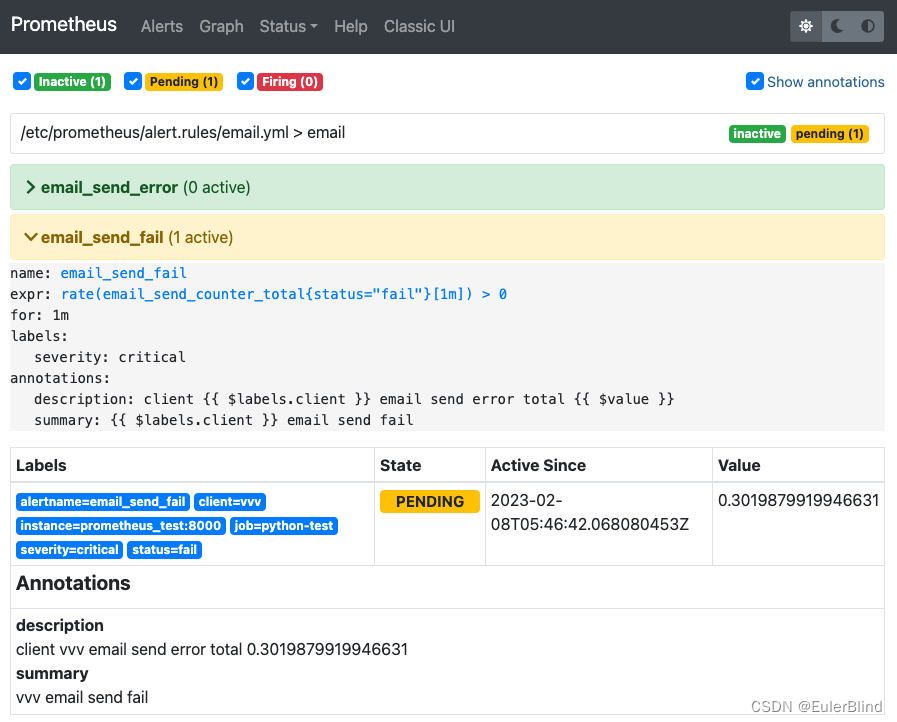Switch to the dark theme moon icon

coord(837,26)
